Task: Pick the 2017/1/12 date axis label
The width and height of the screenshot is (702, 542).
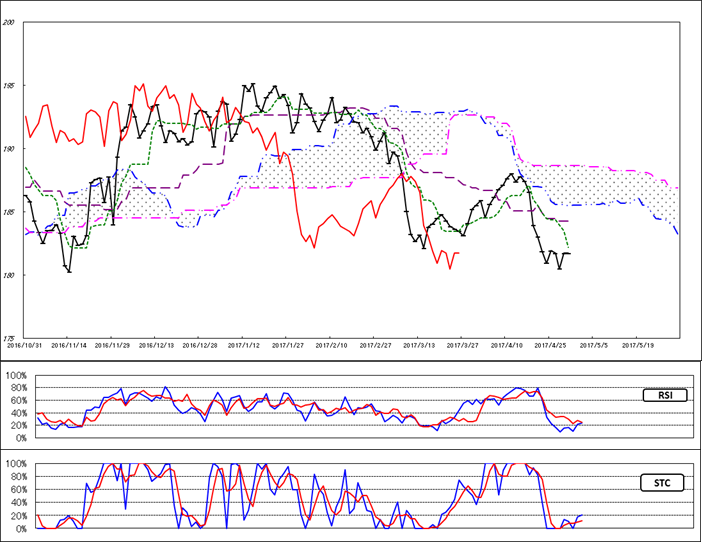Action: tap(245, 344)
